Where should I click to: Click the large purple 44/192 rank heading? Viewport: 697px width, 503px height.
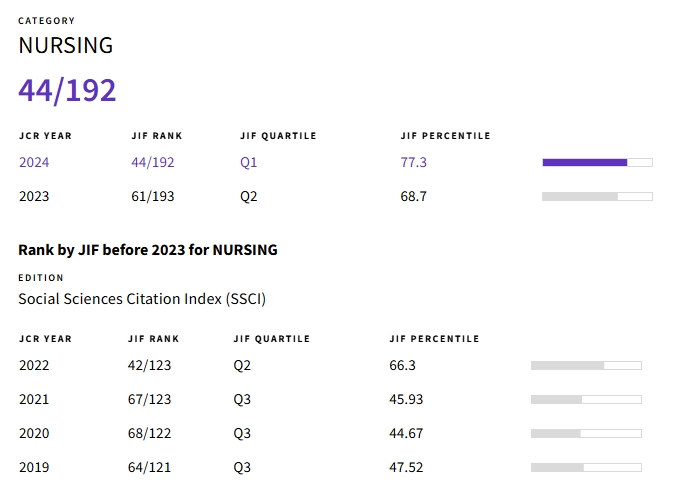point(67,91)
